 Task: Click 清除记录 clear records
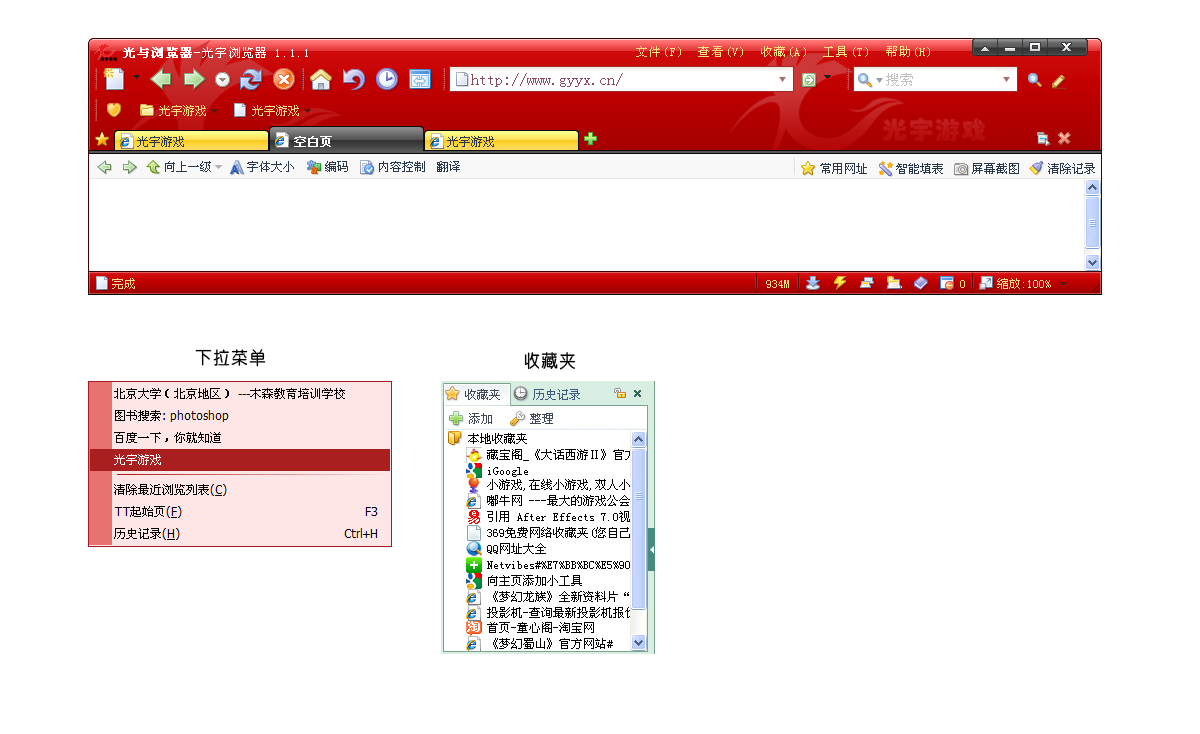1063,169
